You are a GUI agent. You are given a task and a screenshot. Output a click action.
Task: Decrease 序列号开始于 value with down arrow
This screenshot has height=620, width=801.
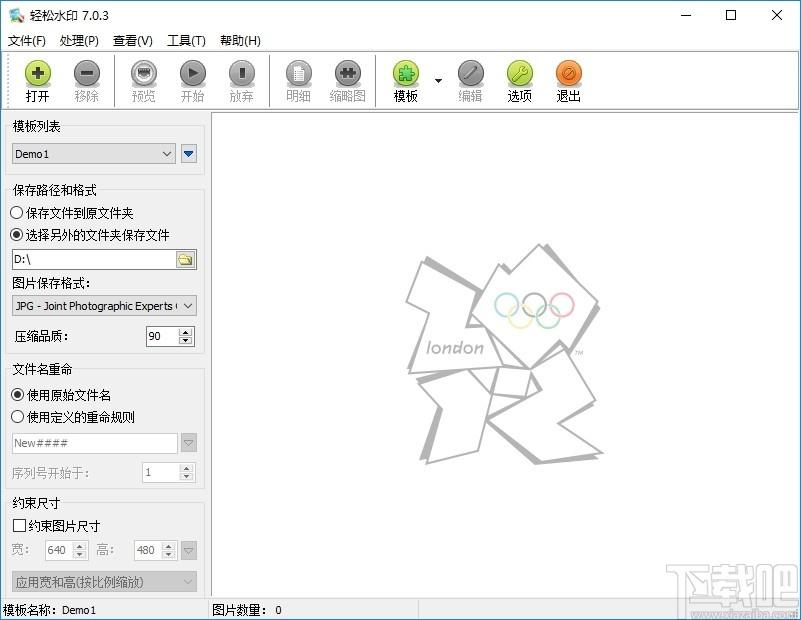click(x=186, y=477)
